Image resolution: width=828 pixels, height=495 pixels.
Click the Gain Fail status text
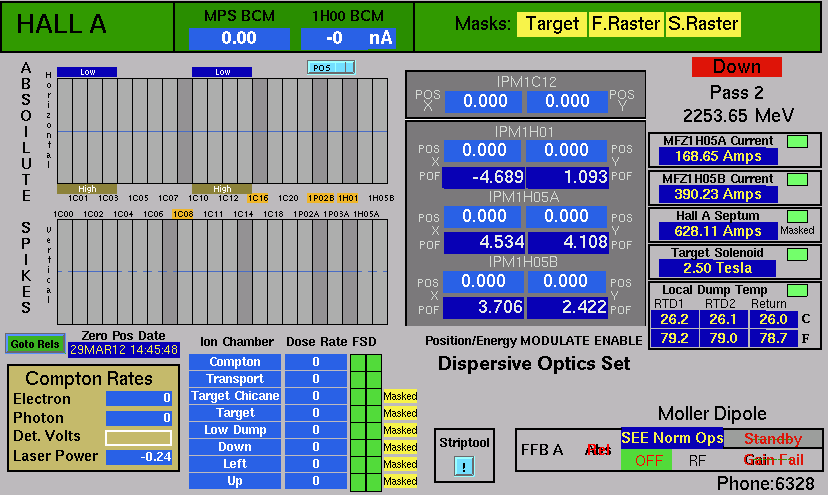[774, 460]
